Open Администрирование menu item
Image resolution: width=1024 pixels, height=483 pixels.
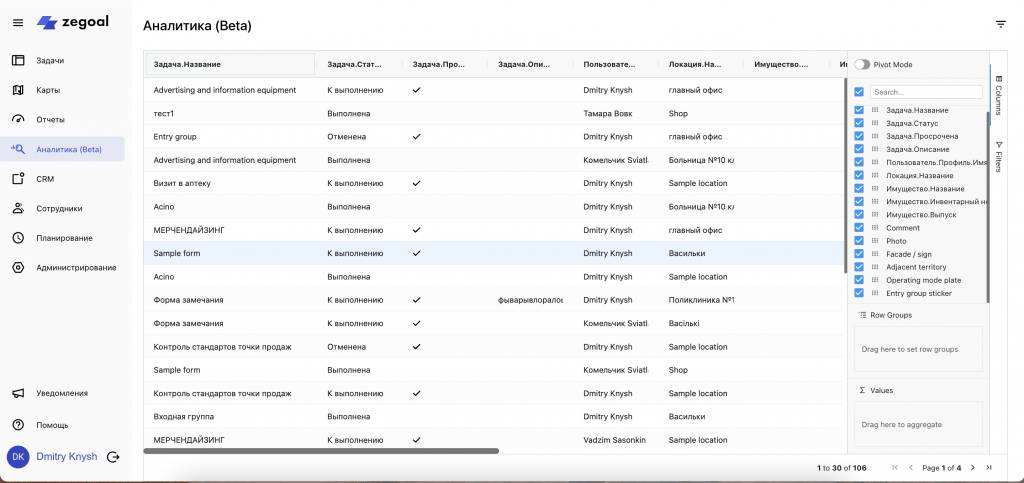tap(76, 267)
